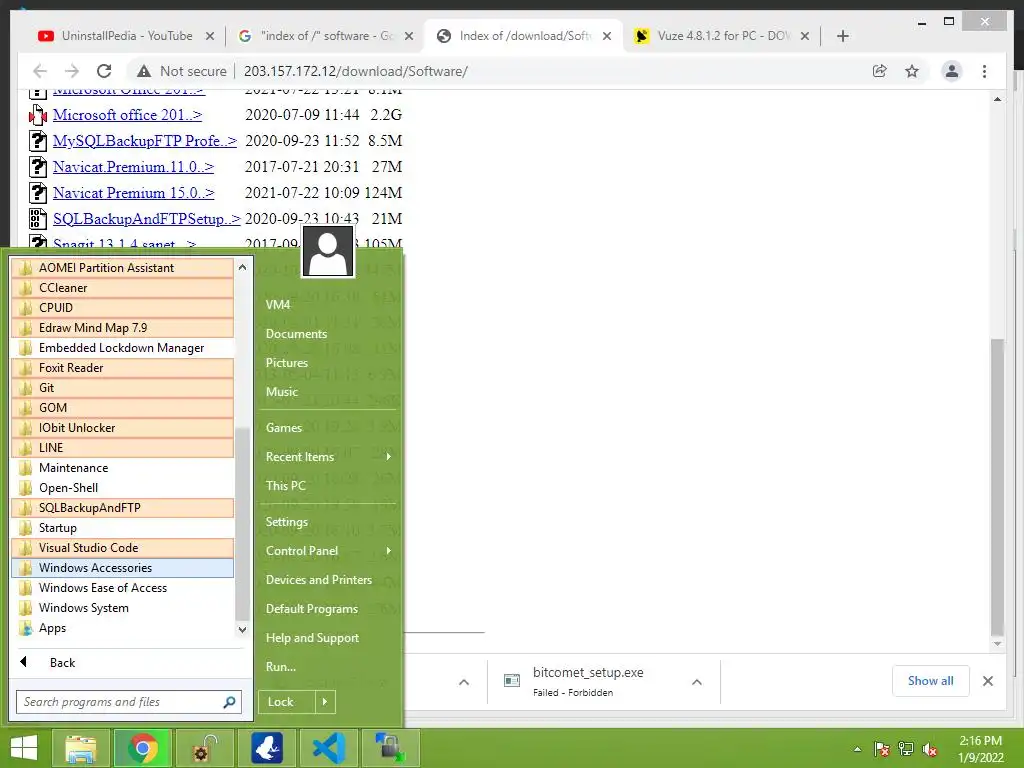Image resolution: width=1024 pixels, height=768 pixels.
Task: Click the browser forward arrow
Action: coord(72,71)
